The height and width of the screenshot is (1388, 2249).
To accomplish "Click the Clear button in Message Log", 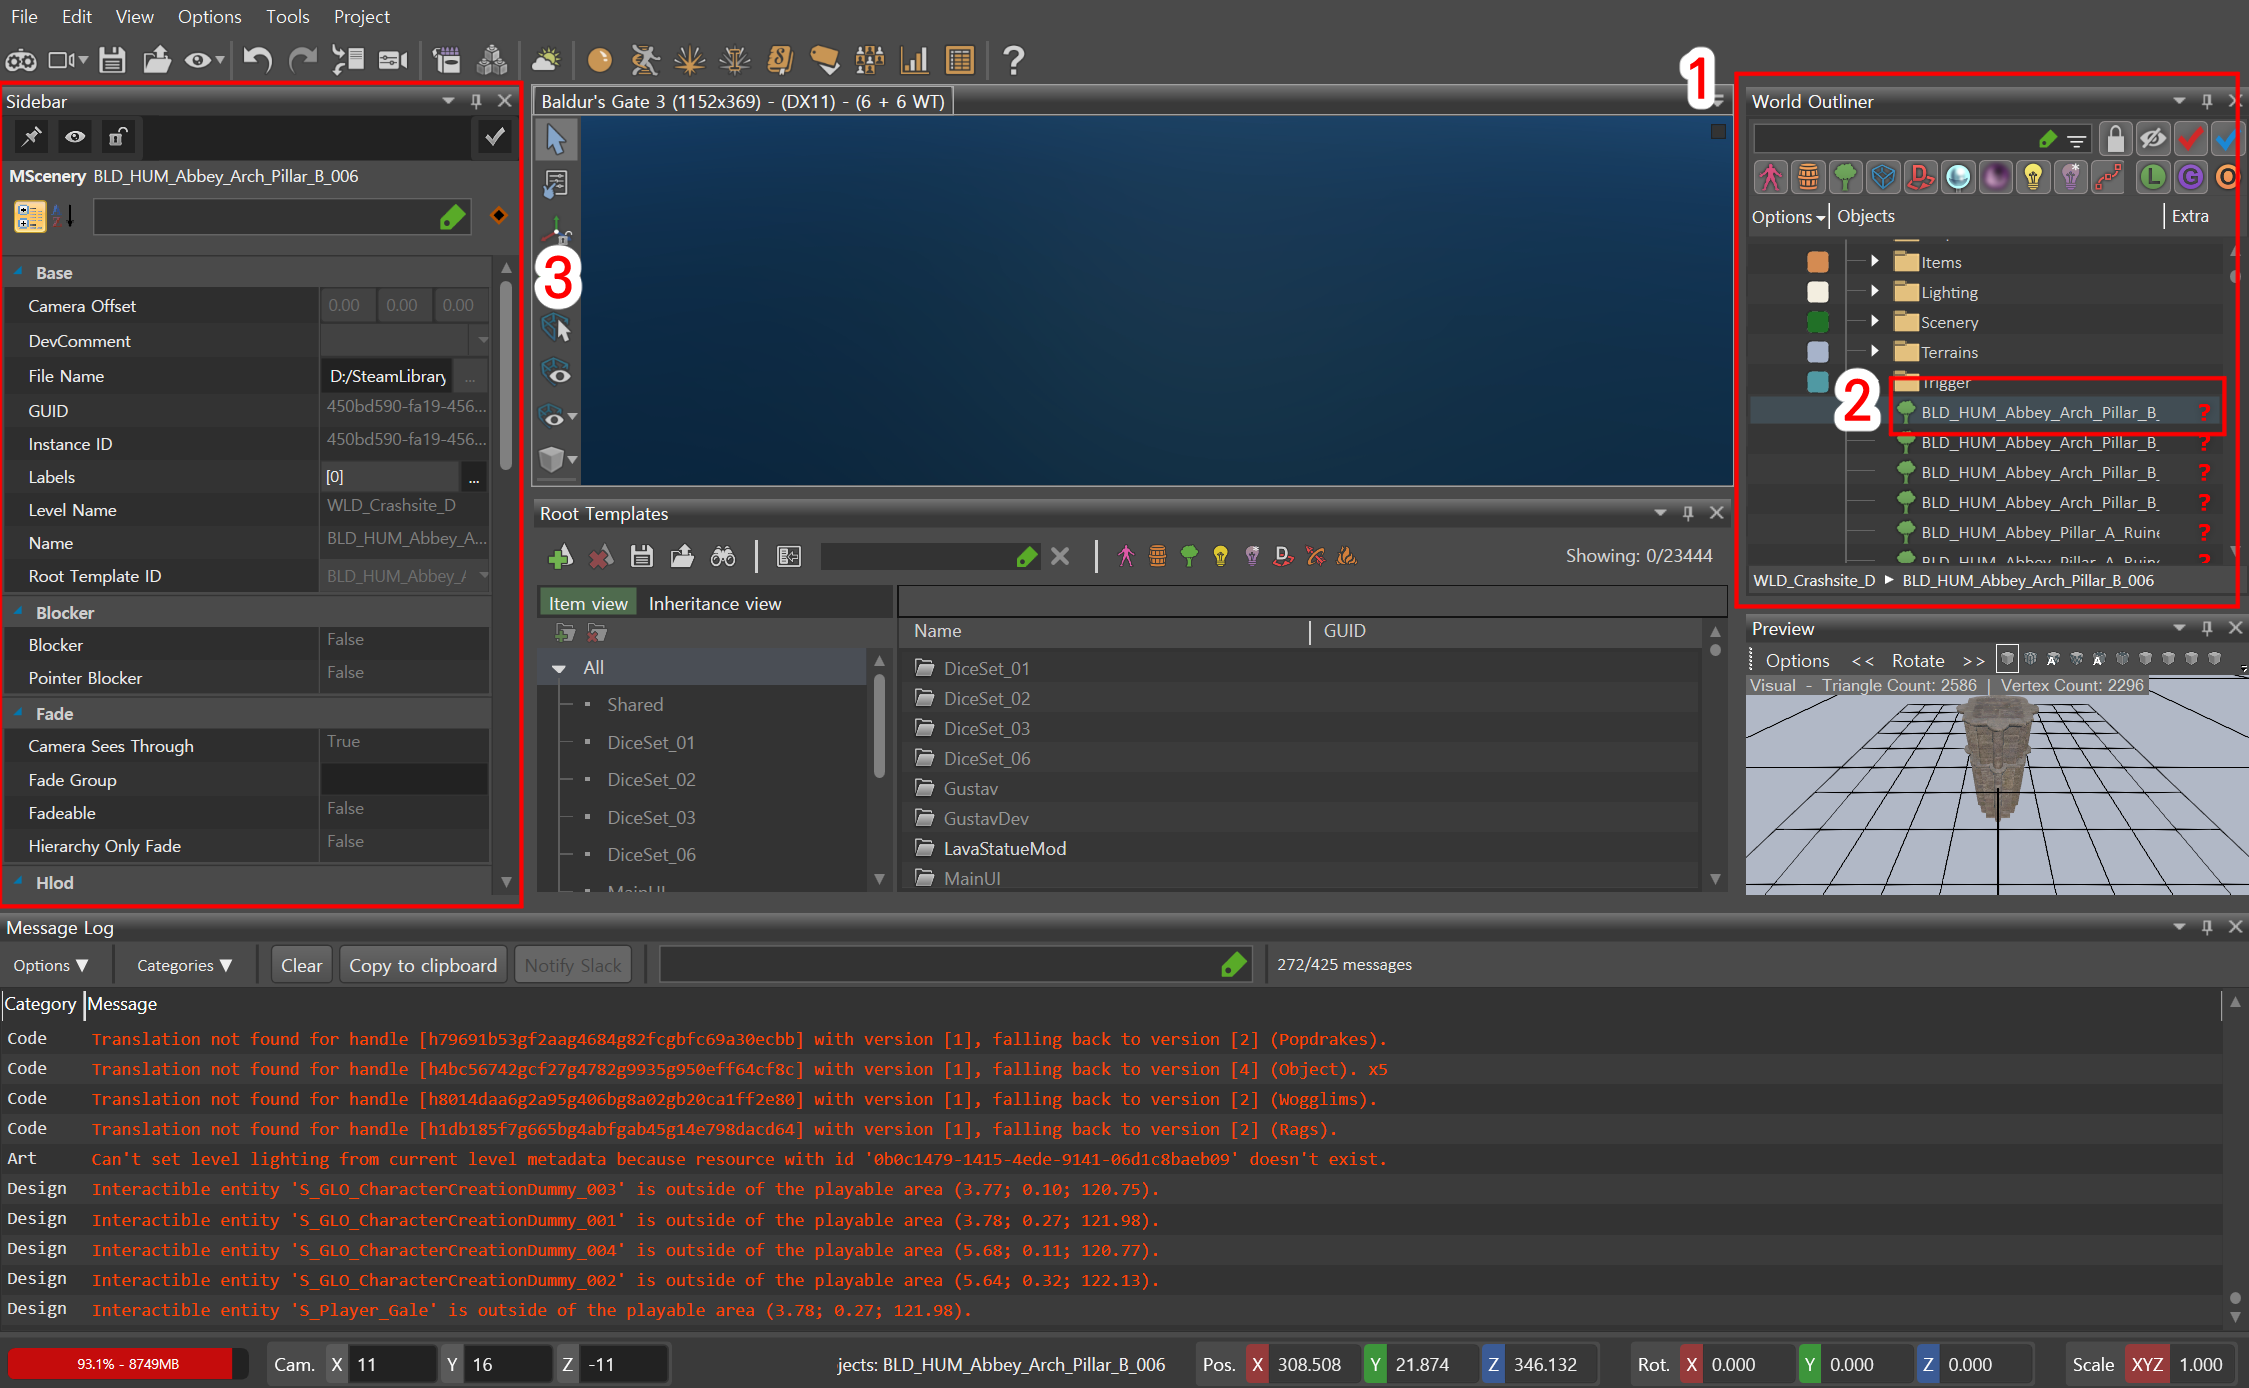I will [301, 965].
